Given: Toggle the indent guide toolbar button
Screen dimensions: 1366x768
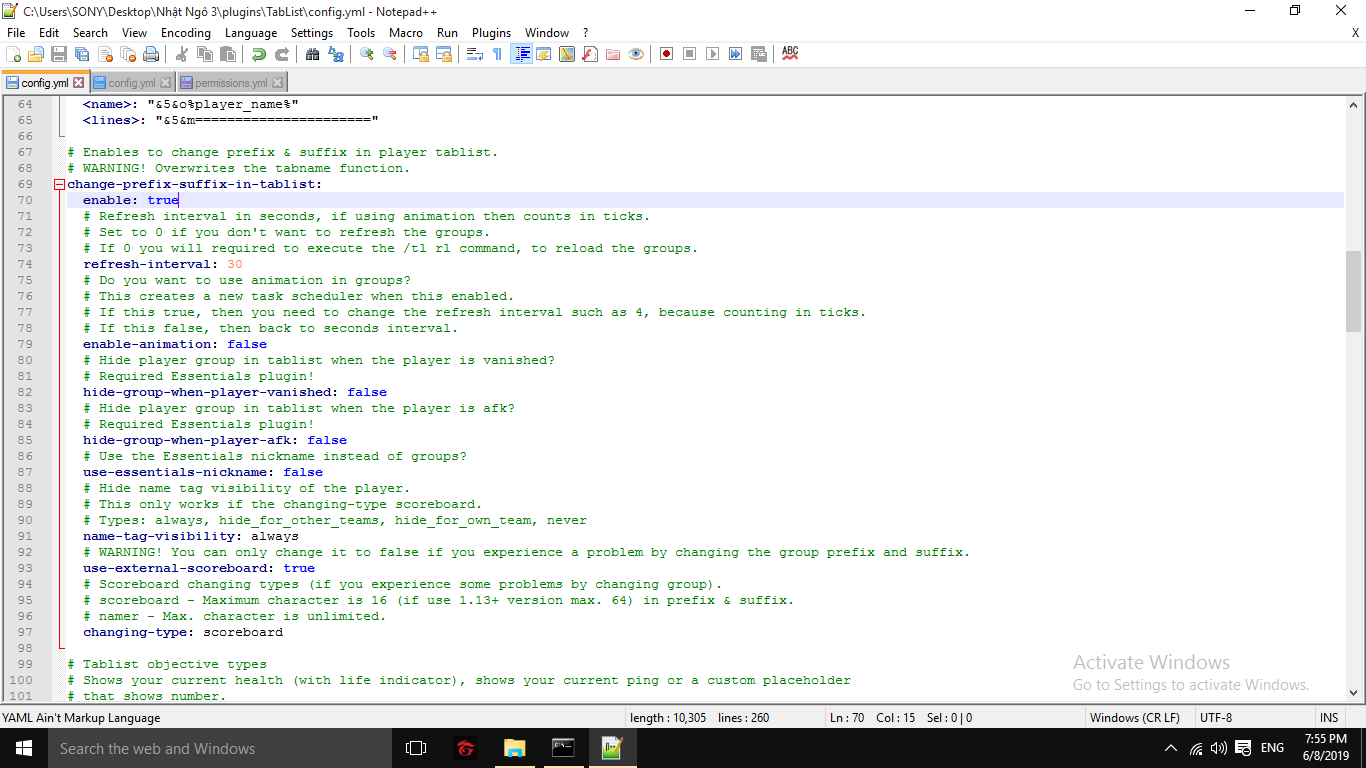Looking at the screenshot, I should coord(521,54).
